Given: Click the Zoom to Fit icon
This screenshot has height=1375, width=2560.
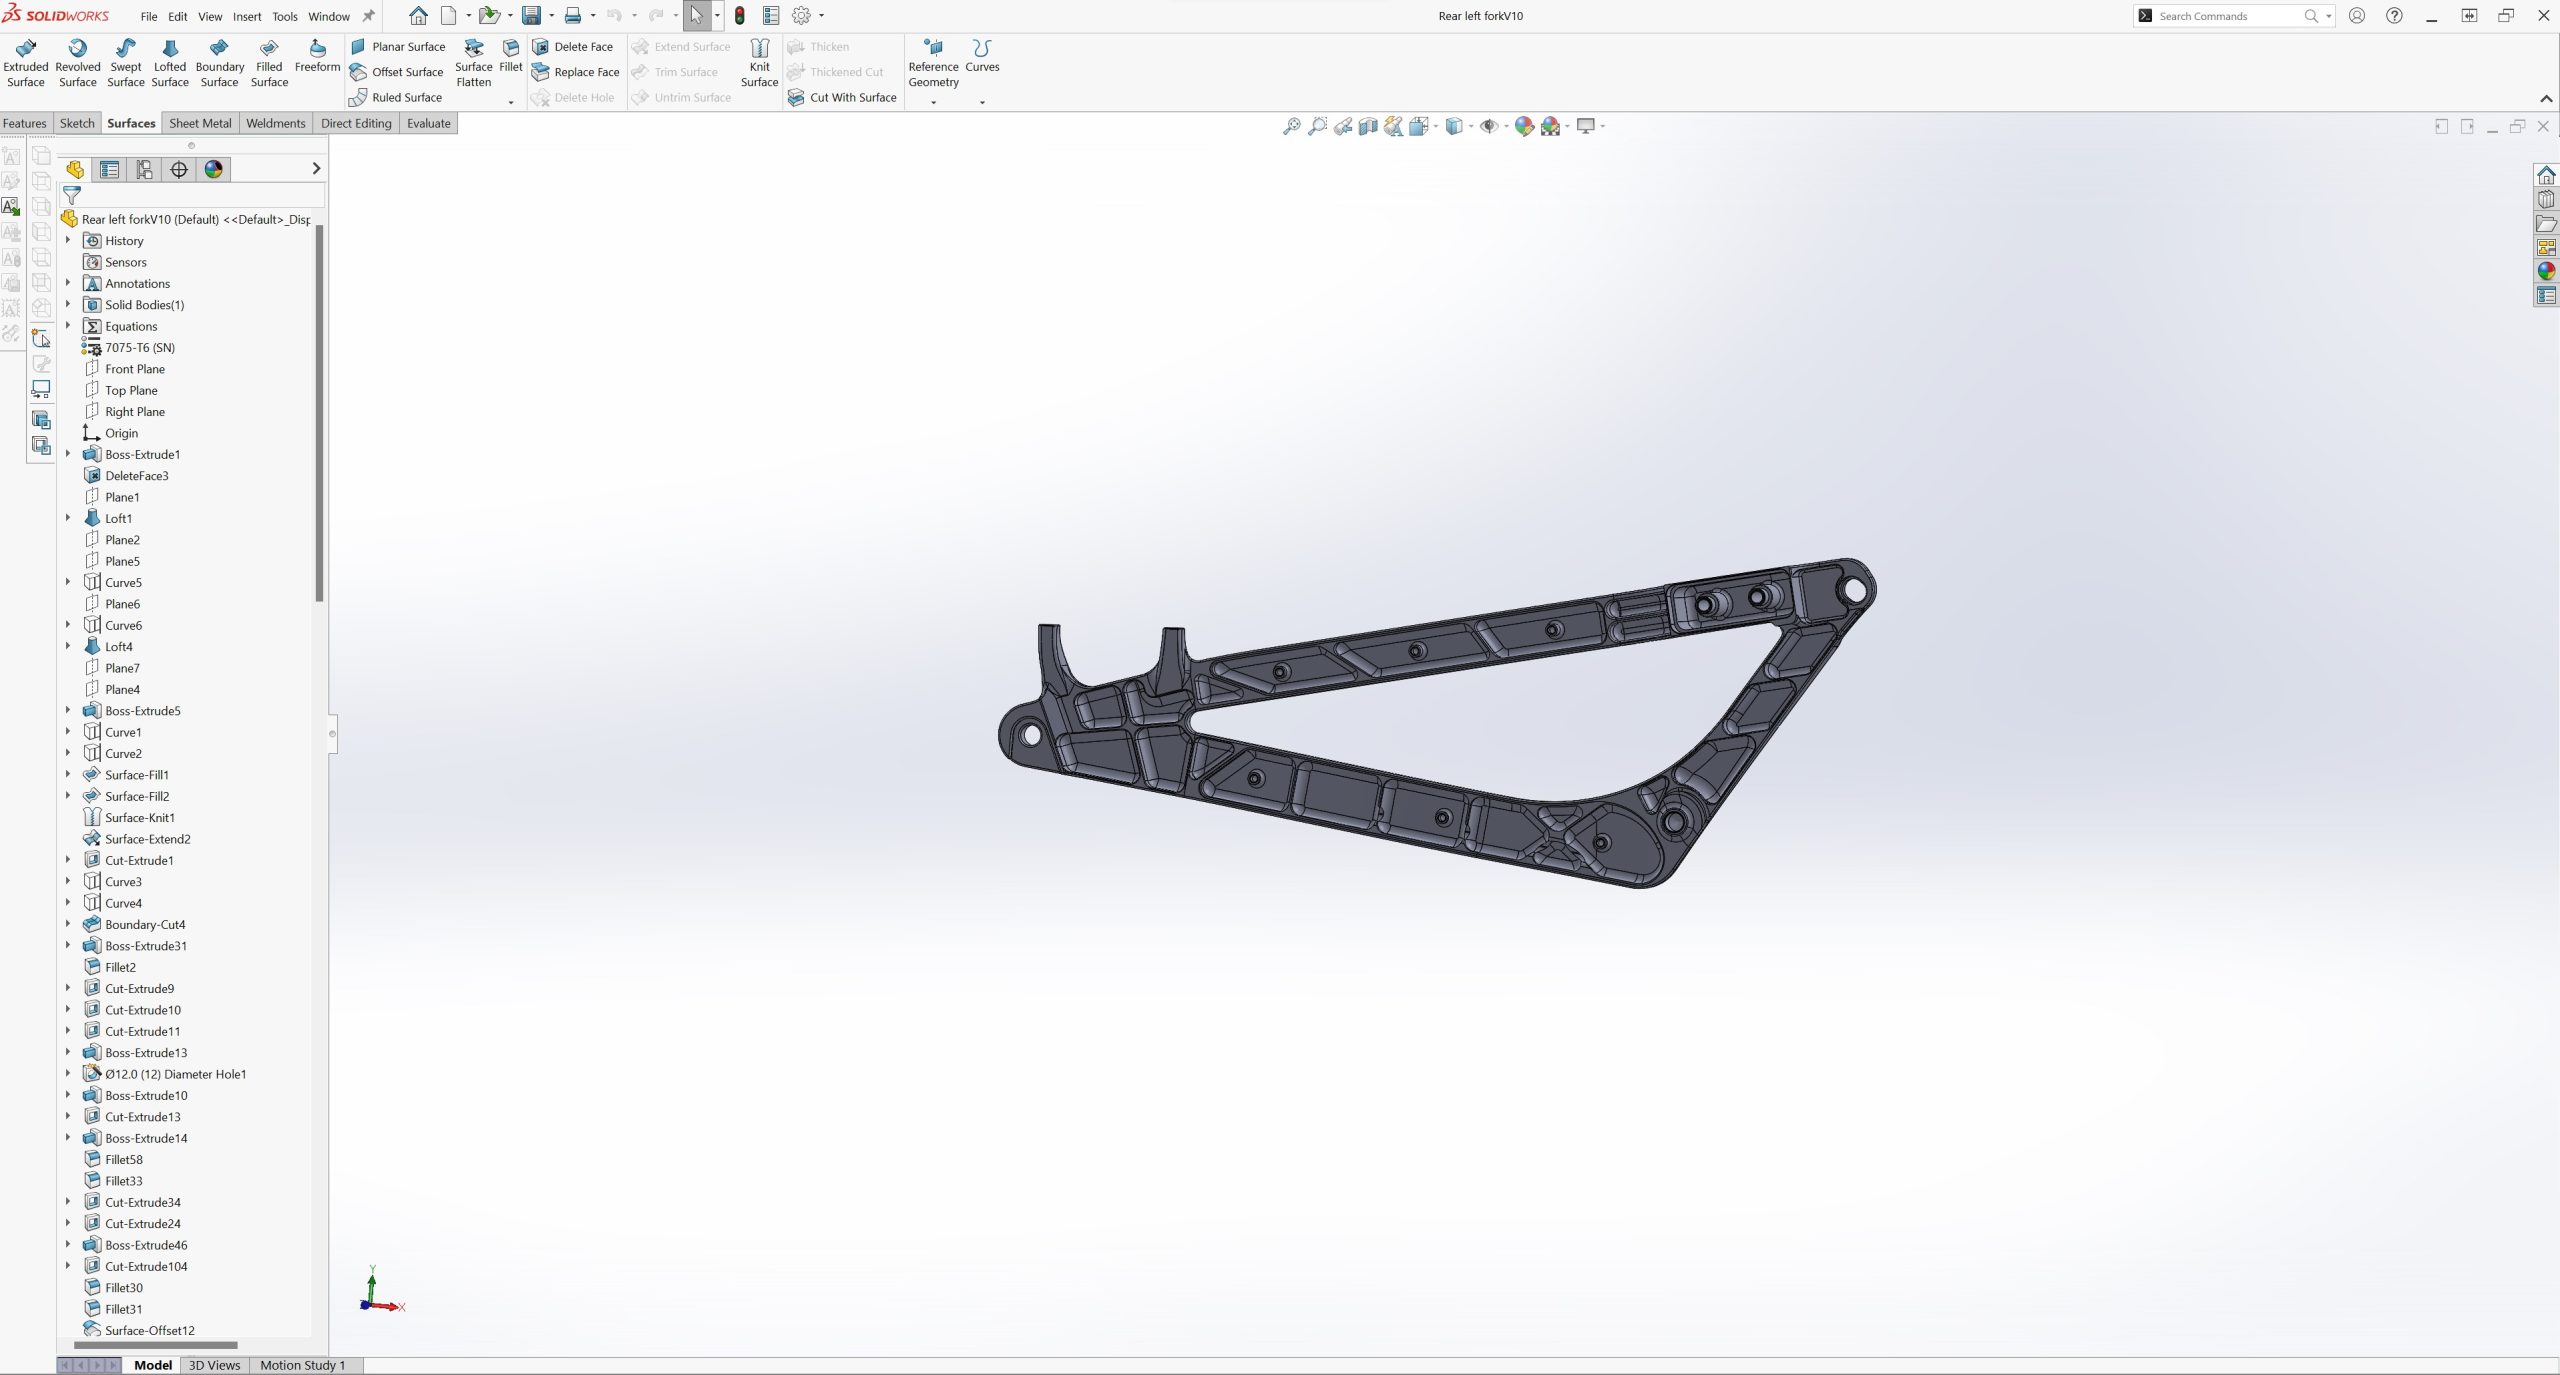Looking at the screenshot, I should 1291,126.
